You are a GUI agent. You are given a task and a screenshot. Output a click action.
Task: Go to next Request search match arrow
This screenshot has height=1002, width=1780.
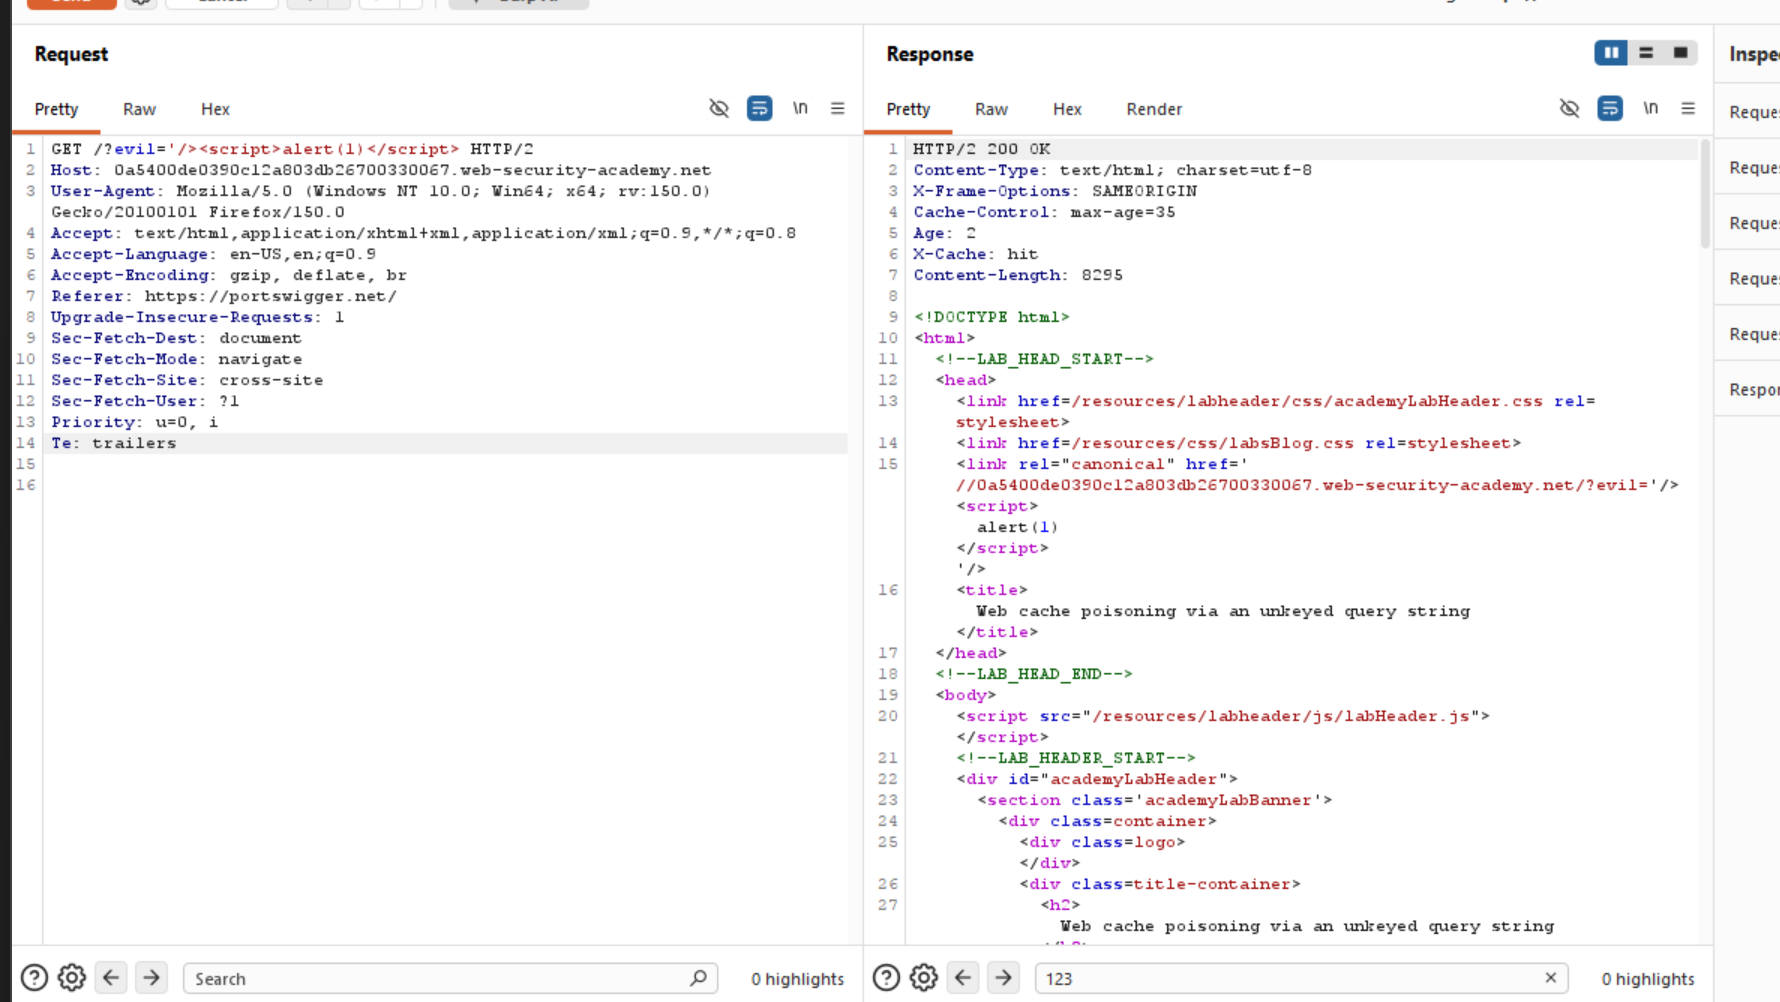point(151,978)
